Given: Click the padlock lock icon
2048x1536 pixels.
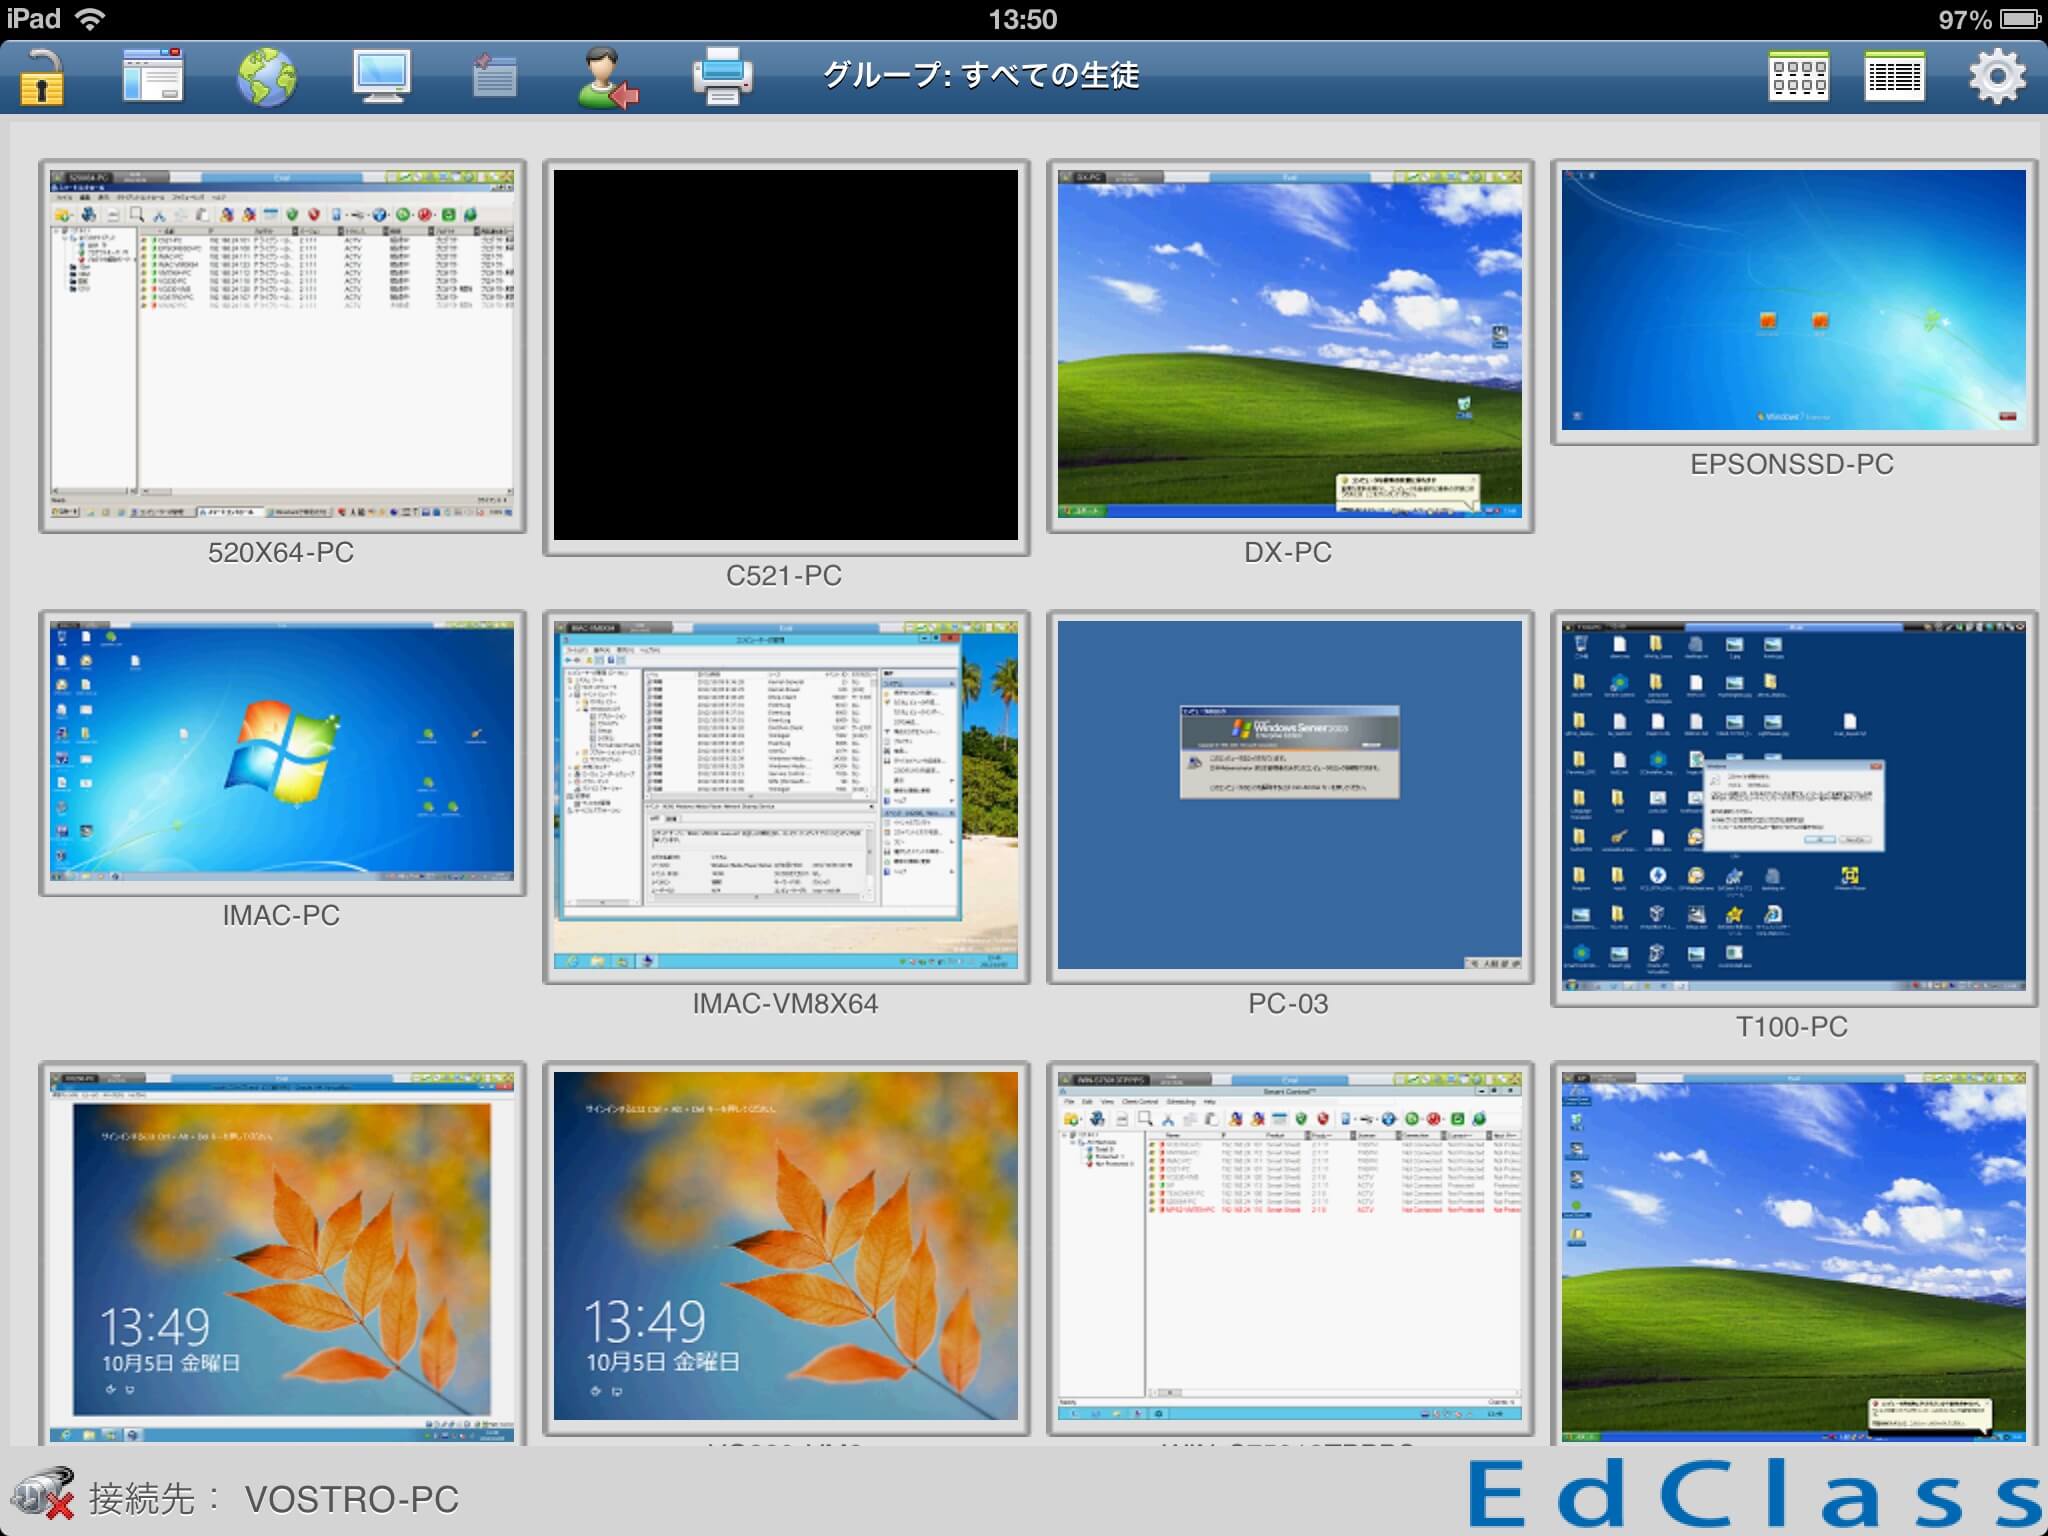Looking at the screenshot, I should pos(42,77).
